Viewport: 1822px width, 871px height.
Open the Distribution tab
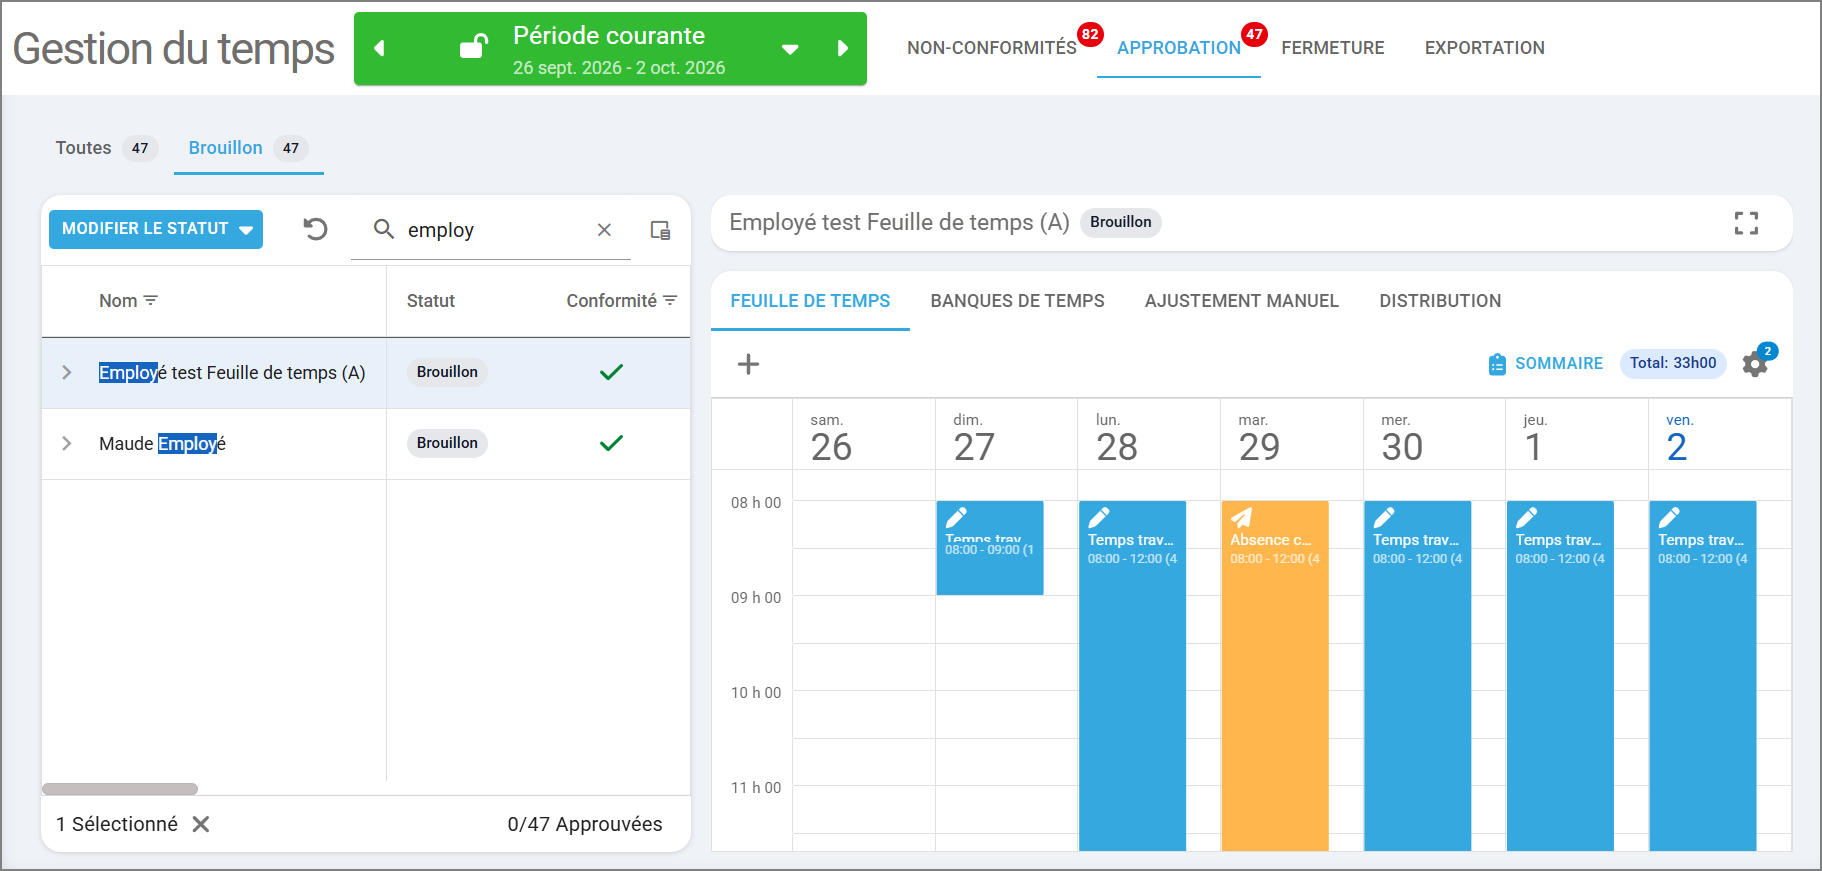point(1440,301)
